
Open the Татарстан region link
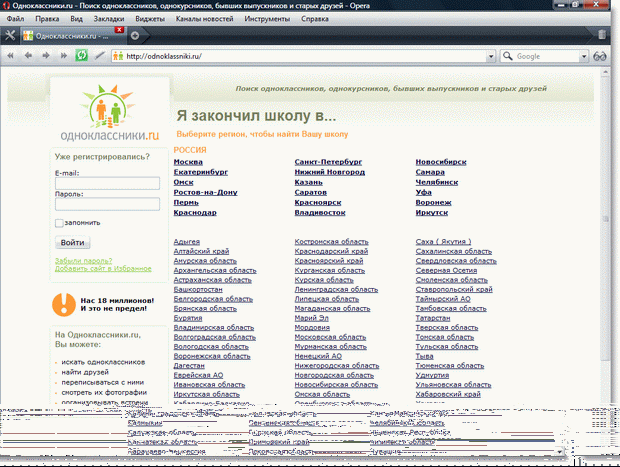click(x=433, y=318)
